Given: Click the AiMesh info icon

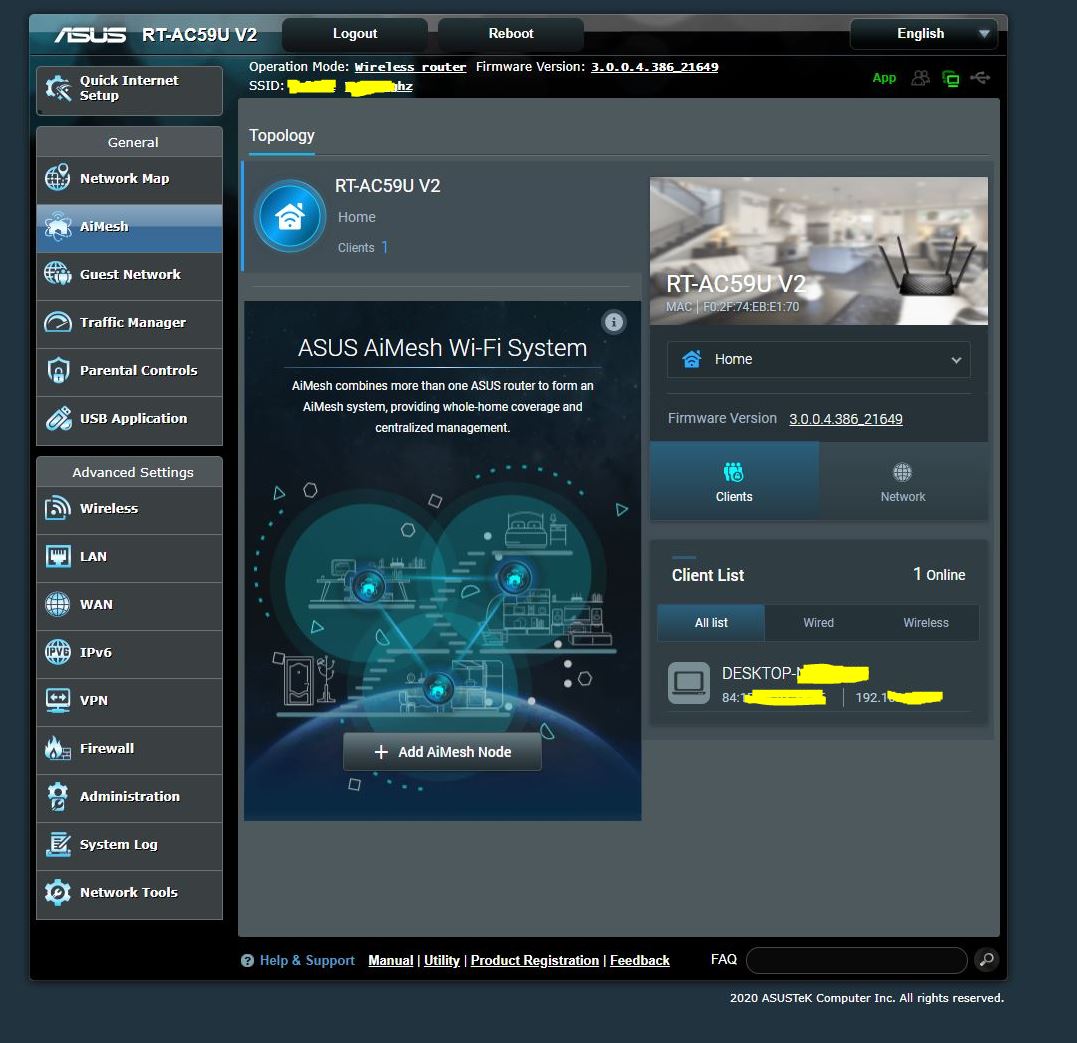Looking at the screenshot, I should point(613,322).
